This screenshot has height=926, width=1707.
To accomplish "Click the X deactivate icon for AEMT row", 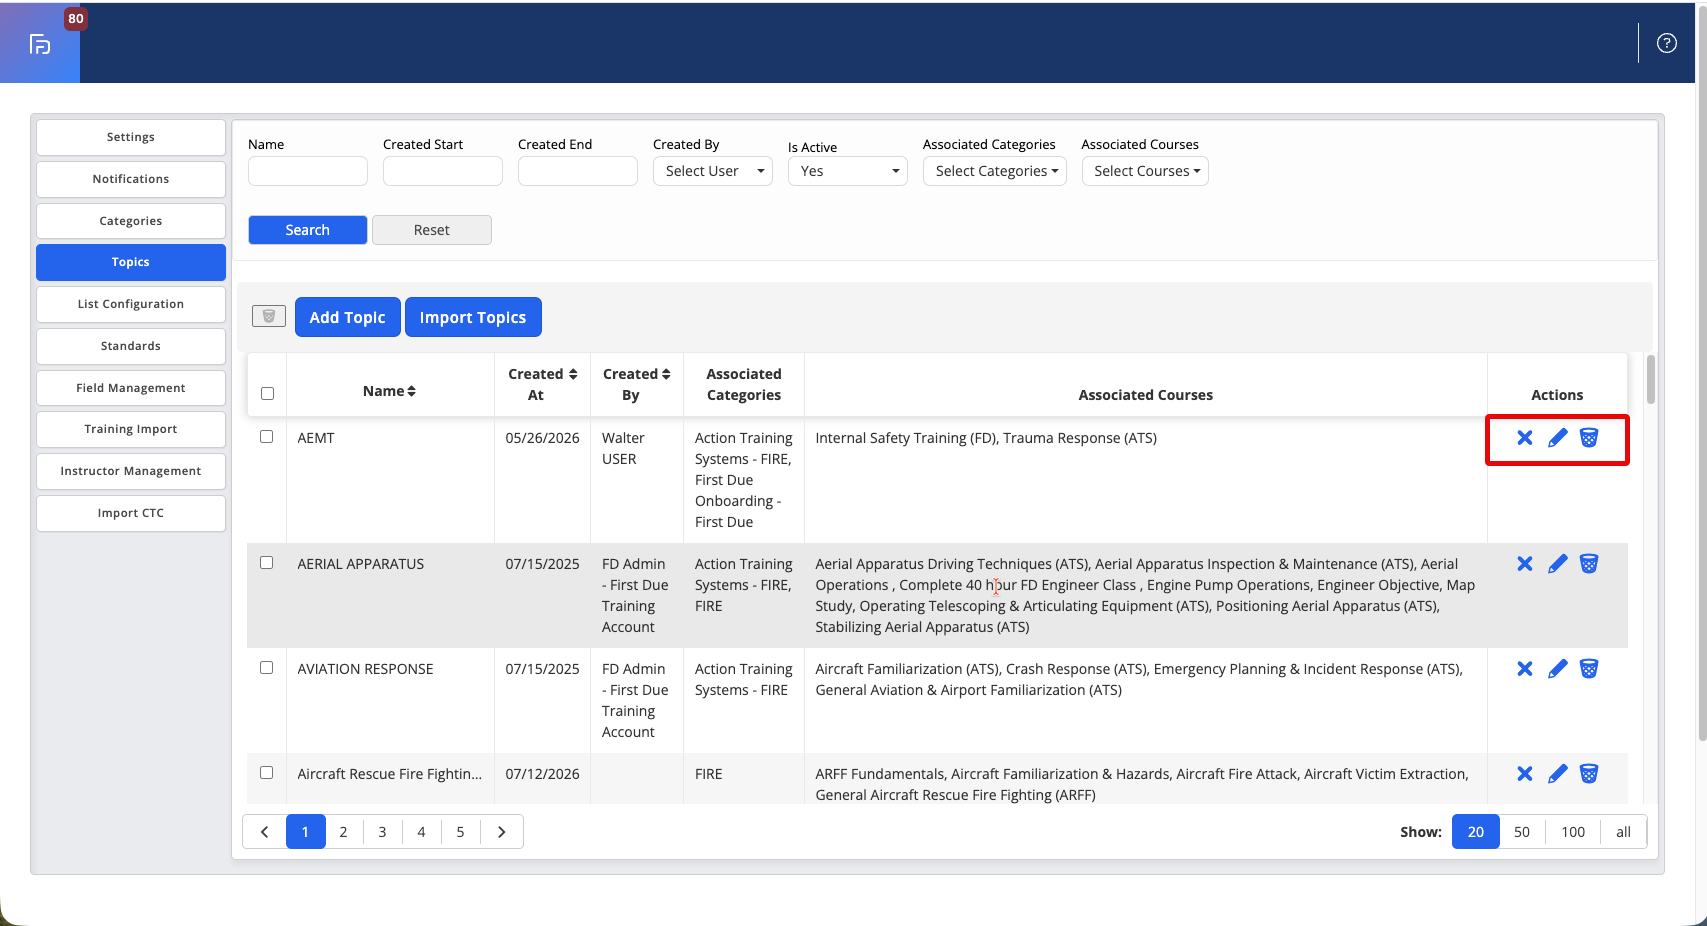I will coord(1525,438).
